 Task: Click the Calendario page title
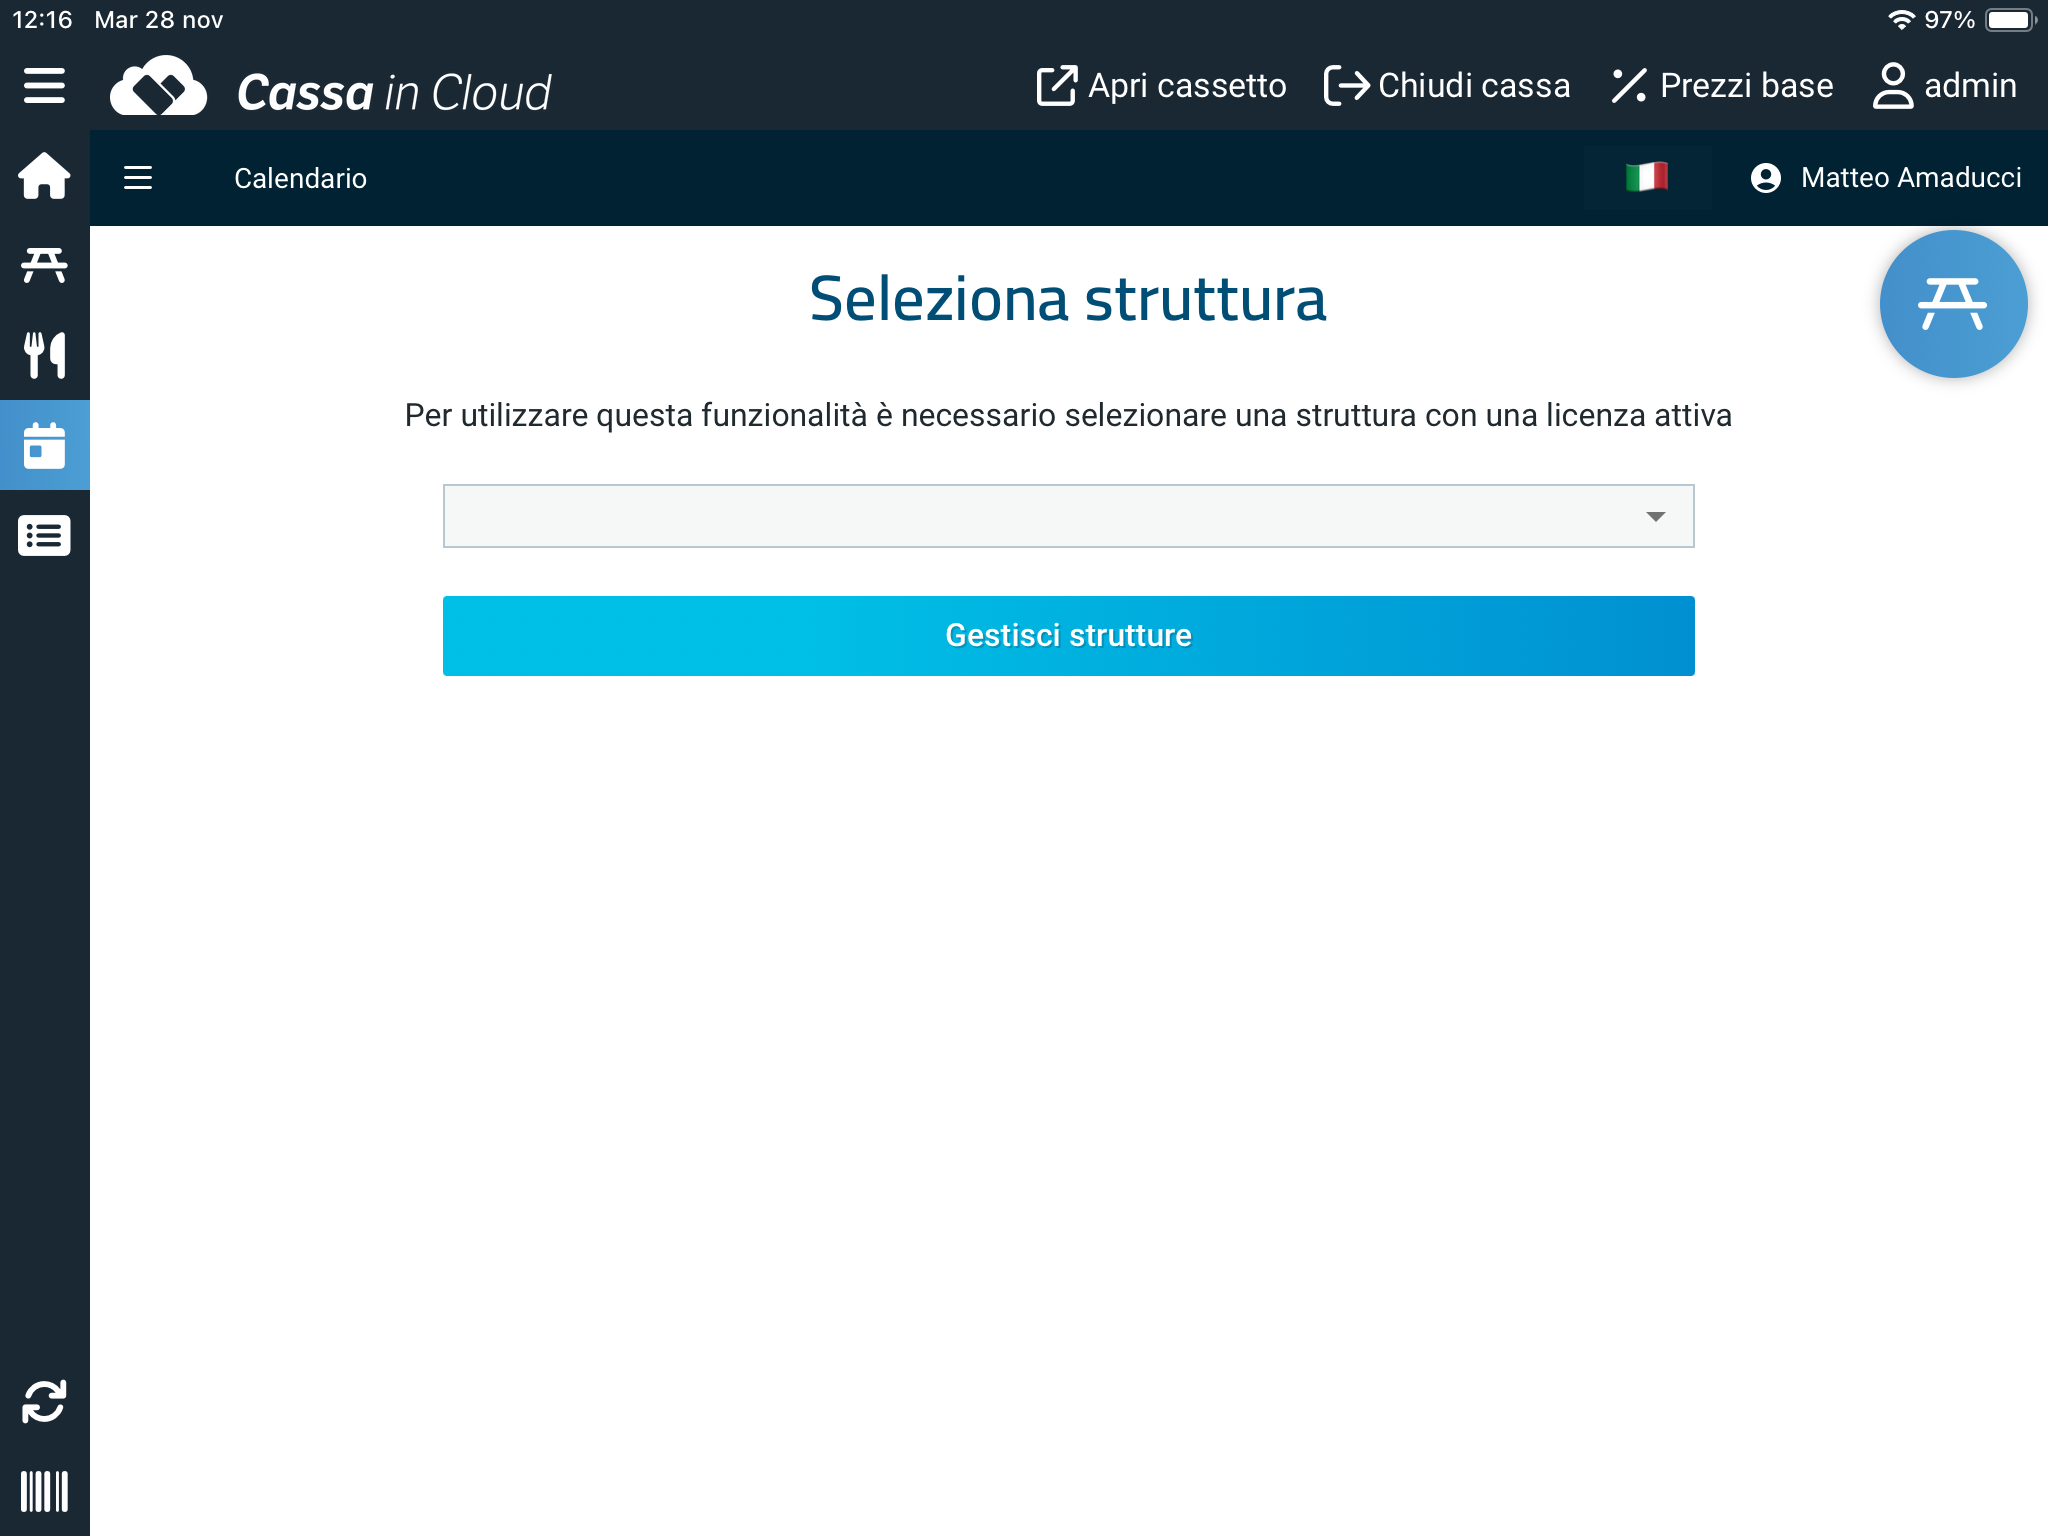pyautogui.click(x=300, y=178)
